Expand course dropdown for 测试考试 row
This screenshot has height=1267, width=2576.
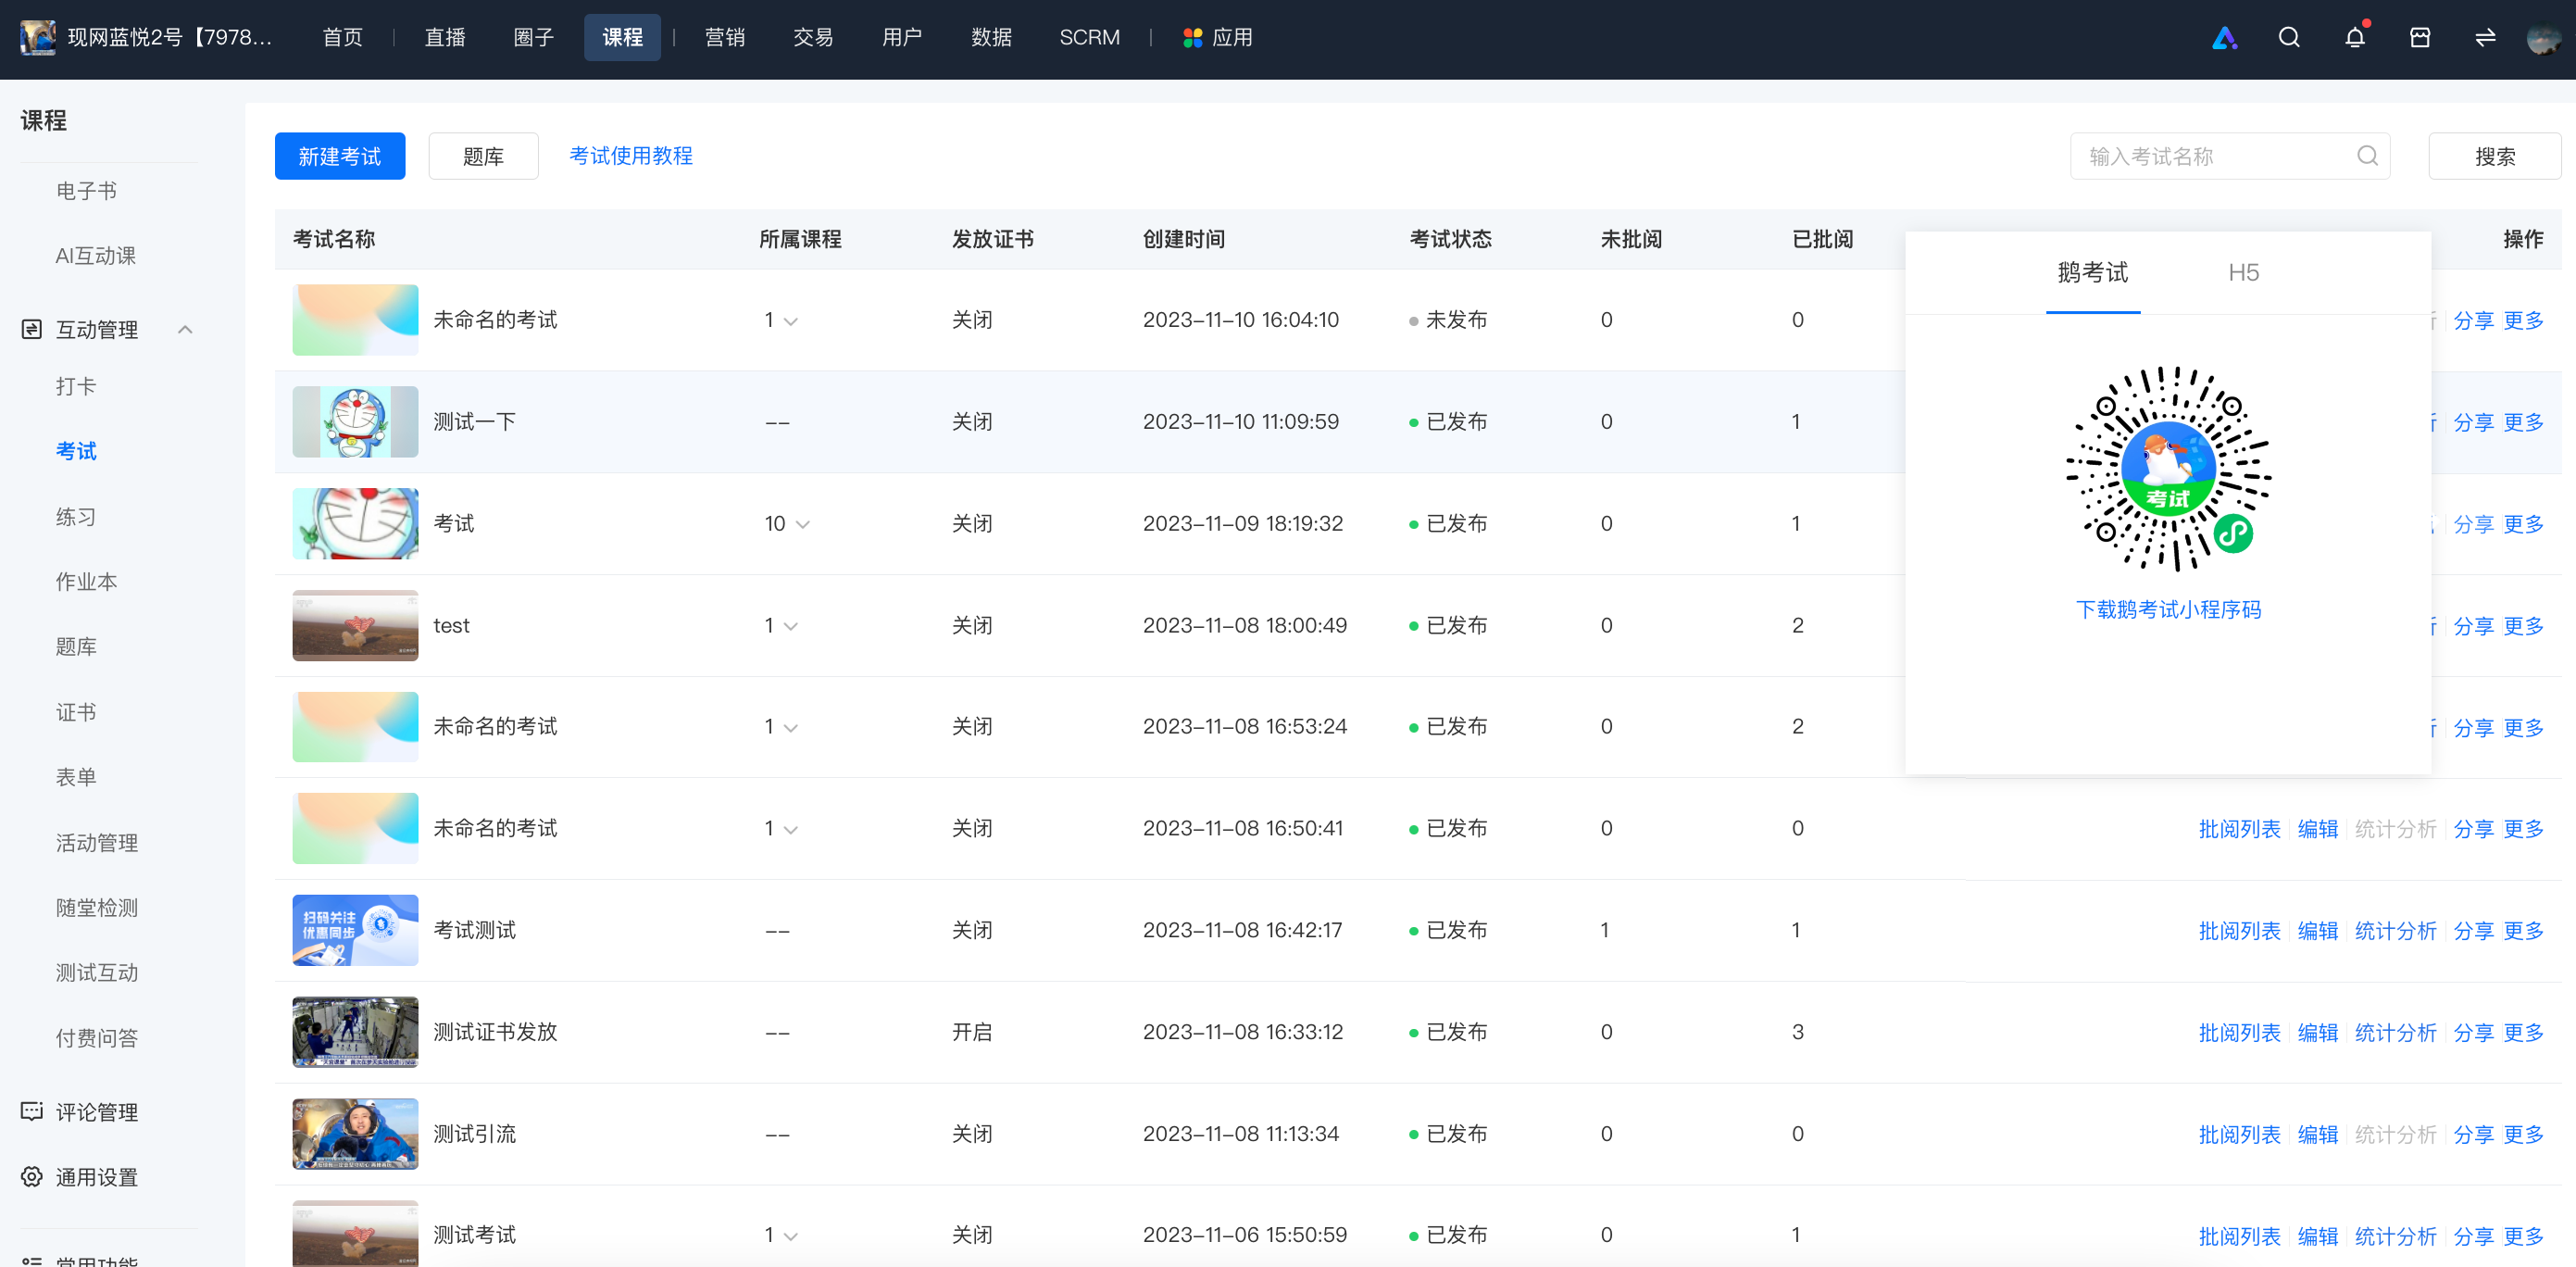point(791,1236)
